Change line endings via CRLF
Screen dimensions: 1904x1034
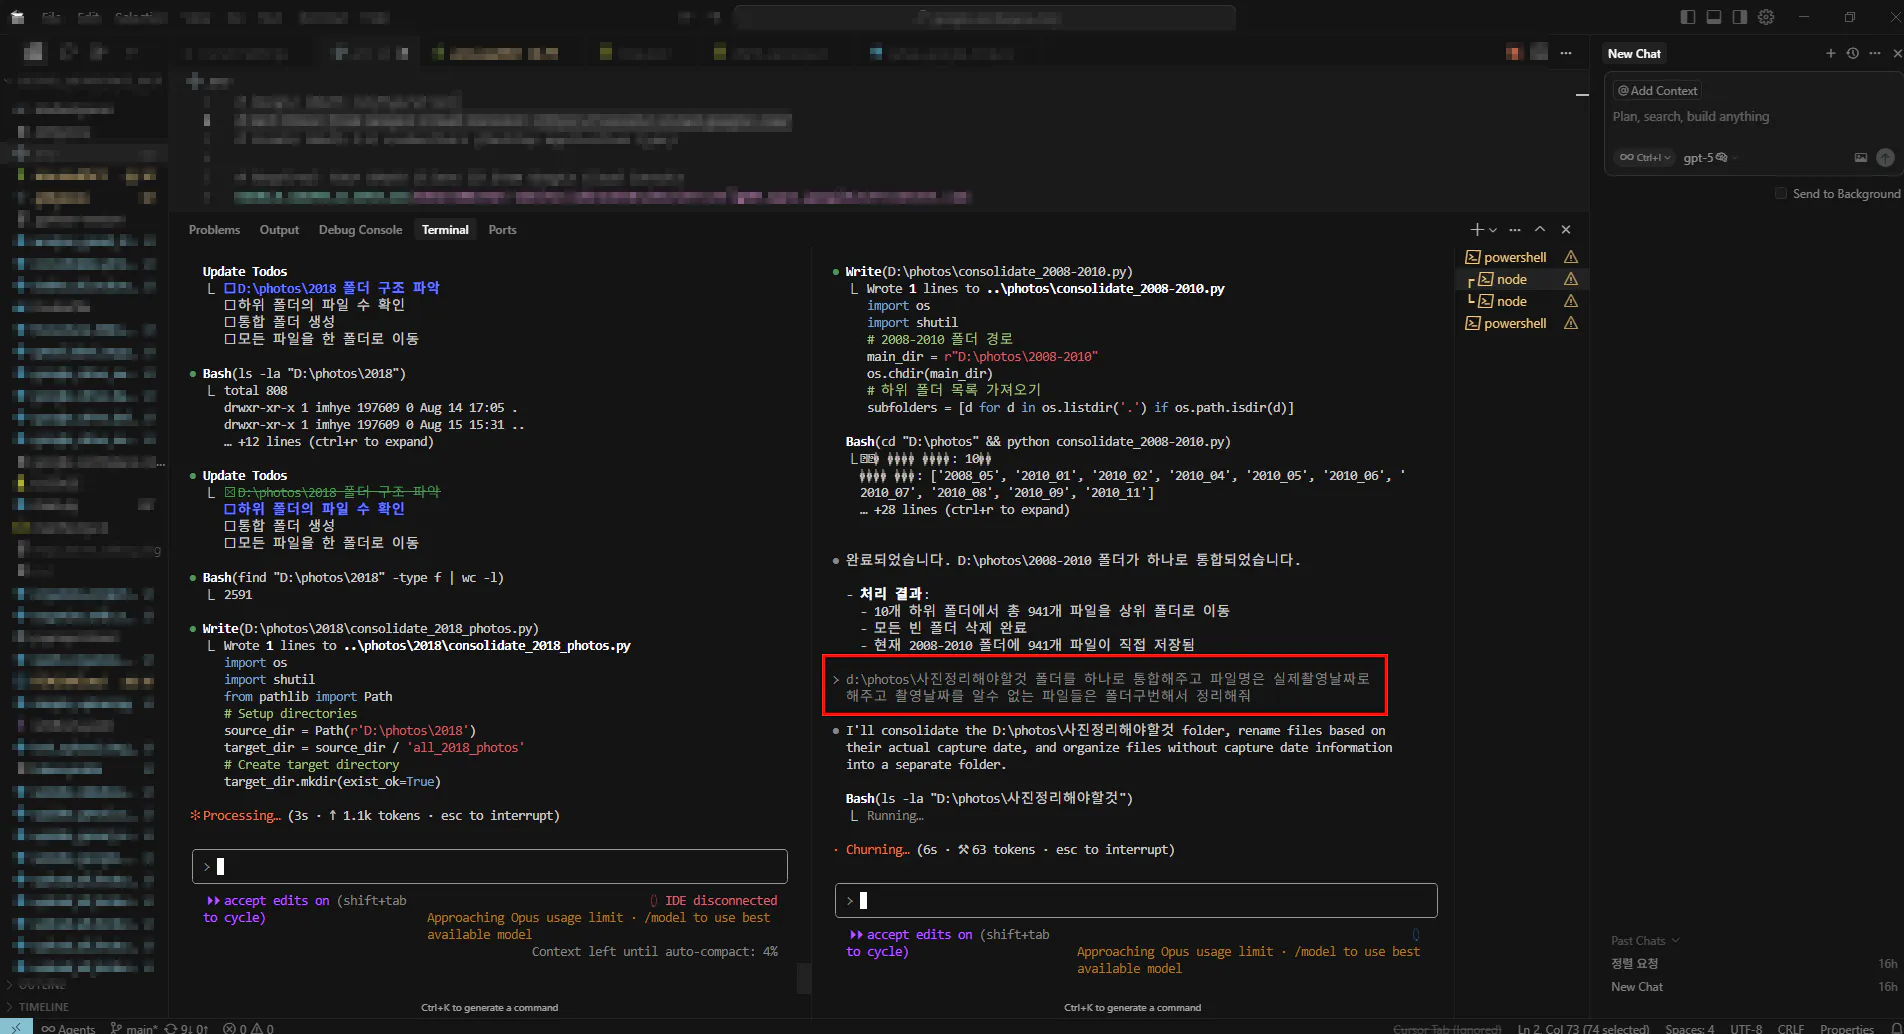[1791, 1028]
